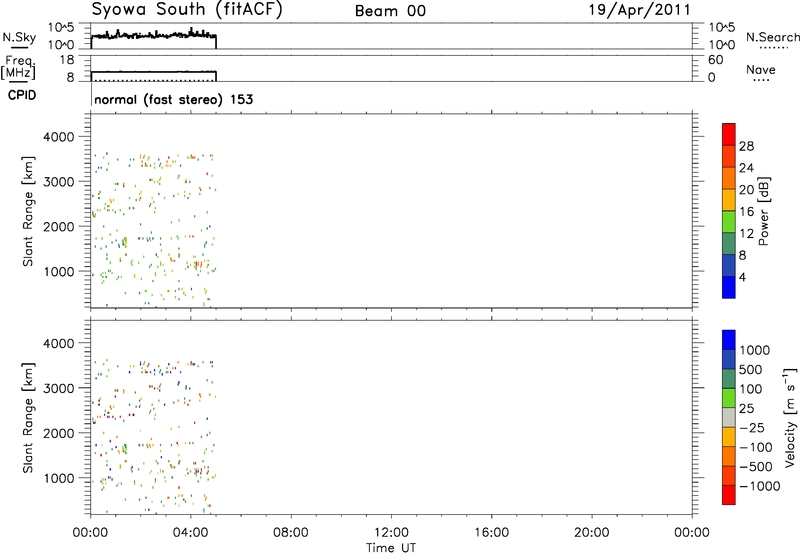Click the date '19/Apr/2011'
The width and height of the screenshot is (800, 554).
tap(640, 10)
